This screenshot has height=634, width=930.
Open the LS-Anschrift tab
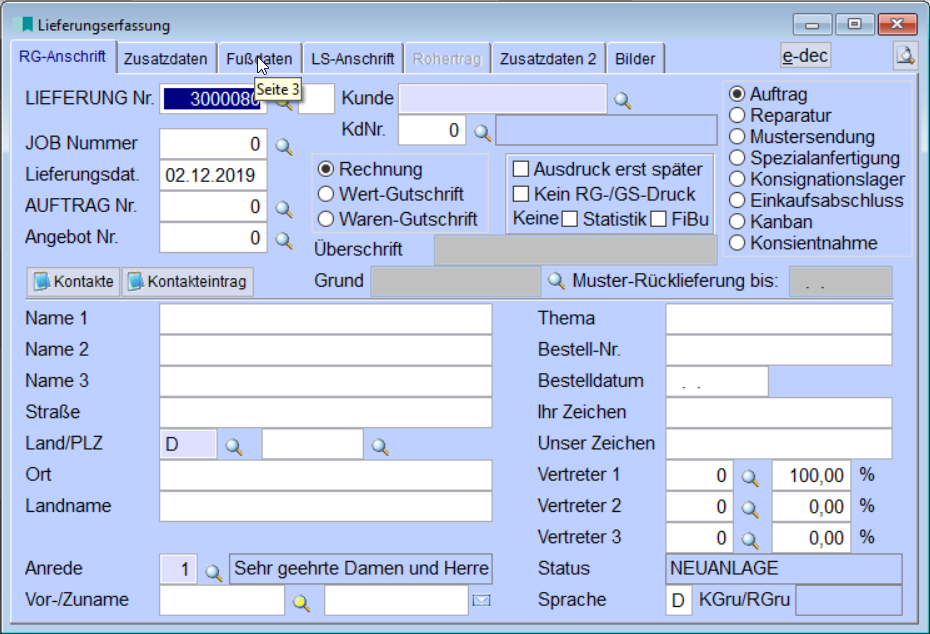tap(352, 59)
